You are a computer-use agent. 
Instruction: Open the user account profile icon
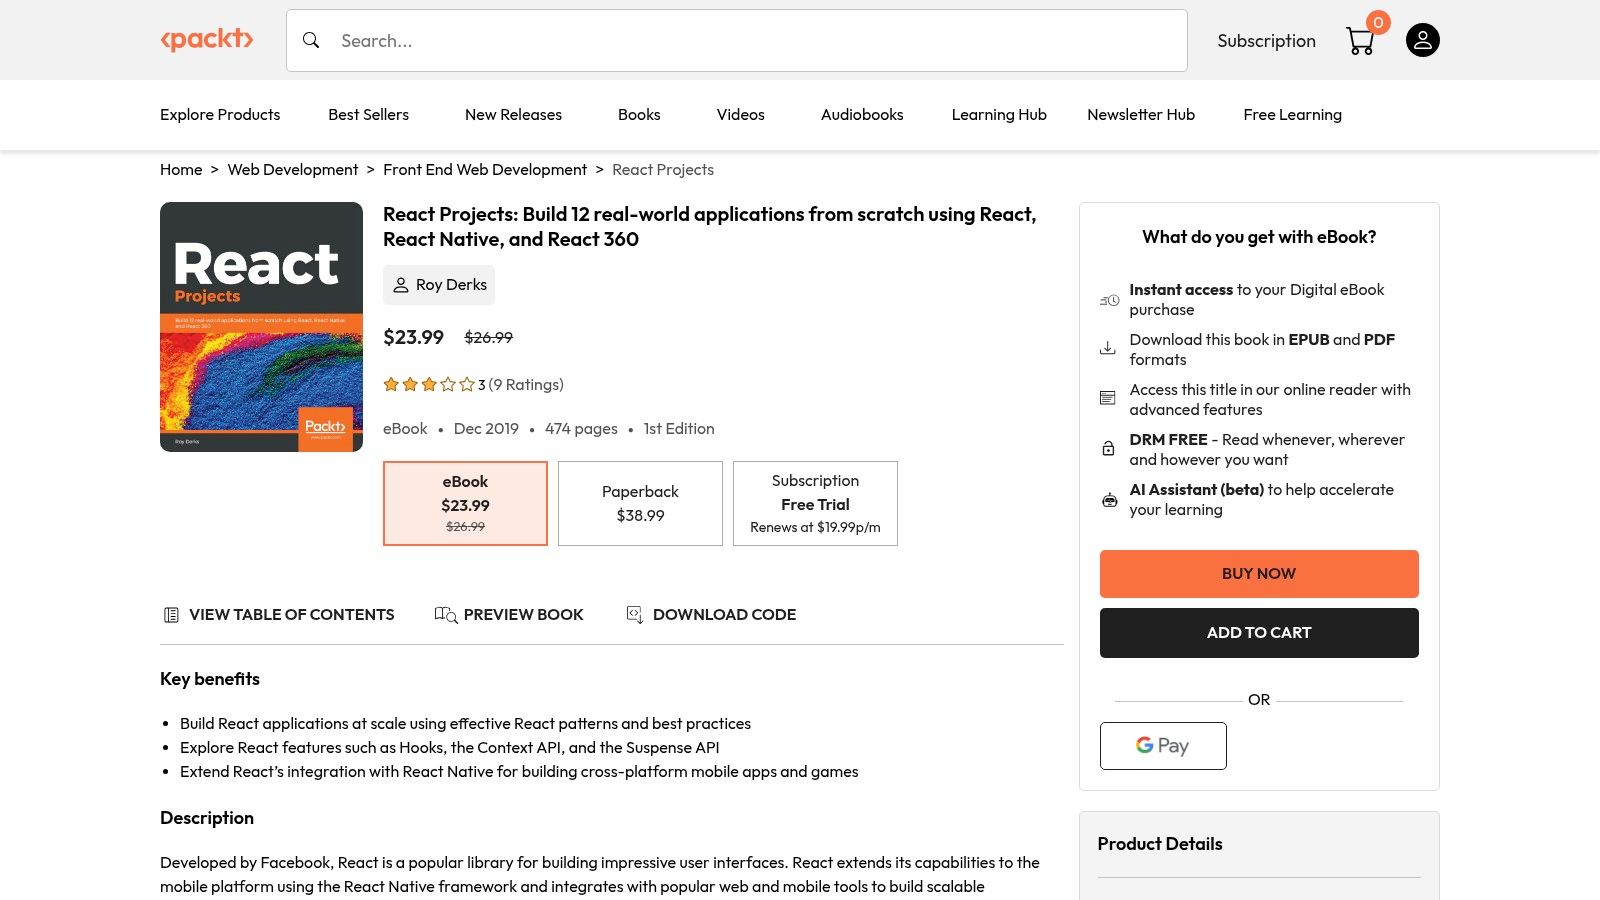pos(1422,40)
